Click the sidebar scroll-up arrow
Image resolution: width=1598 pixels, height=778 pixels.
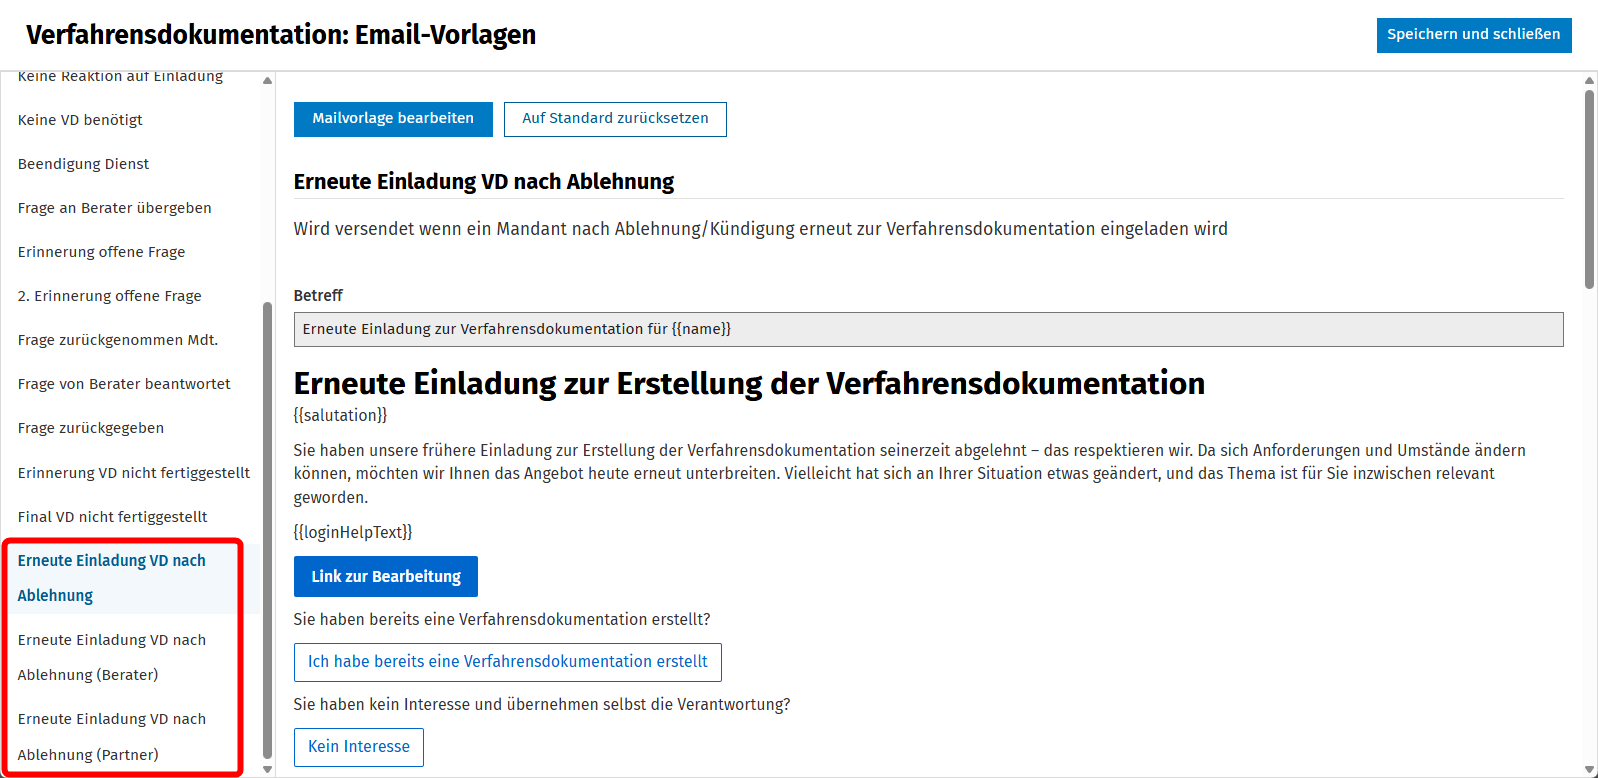(x=267, y=81)
